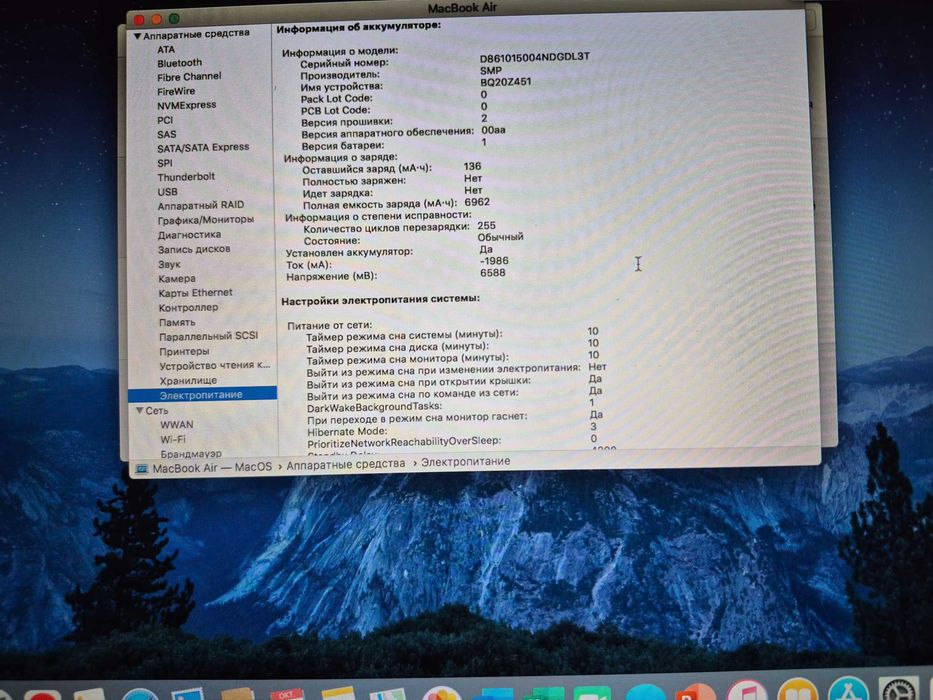Select SPI in the sidebar
The width and height of the screenshot is (933, 700).
[165, 162]
